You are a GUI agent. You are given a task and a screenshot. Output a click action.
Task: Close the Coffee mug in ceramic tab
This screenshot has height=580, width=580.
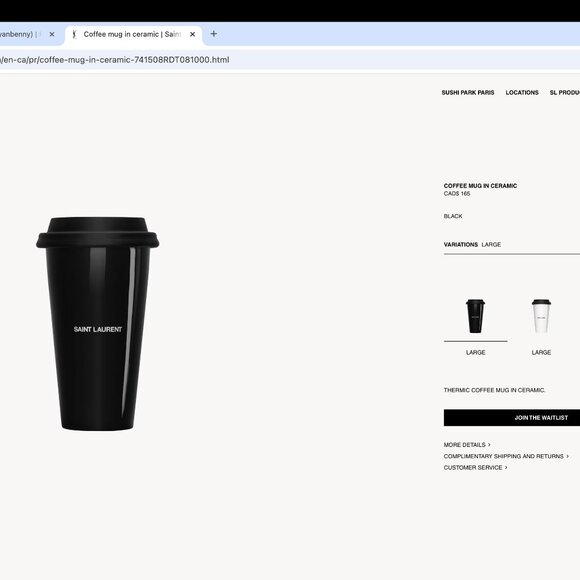192,34
